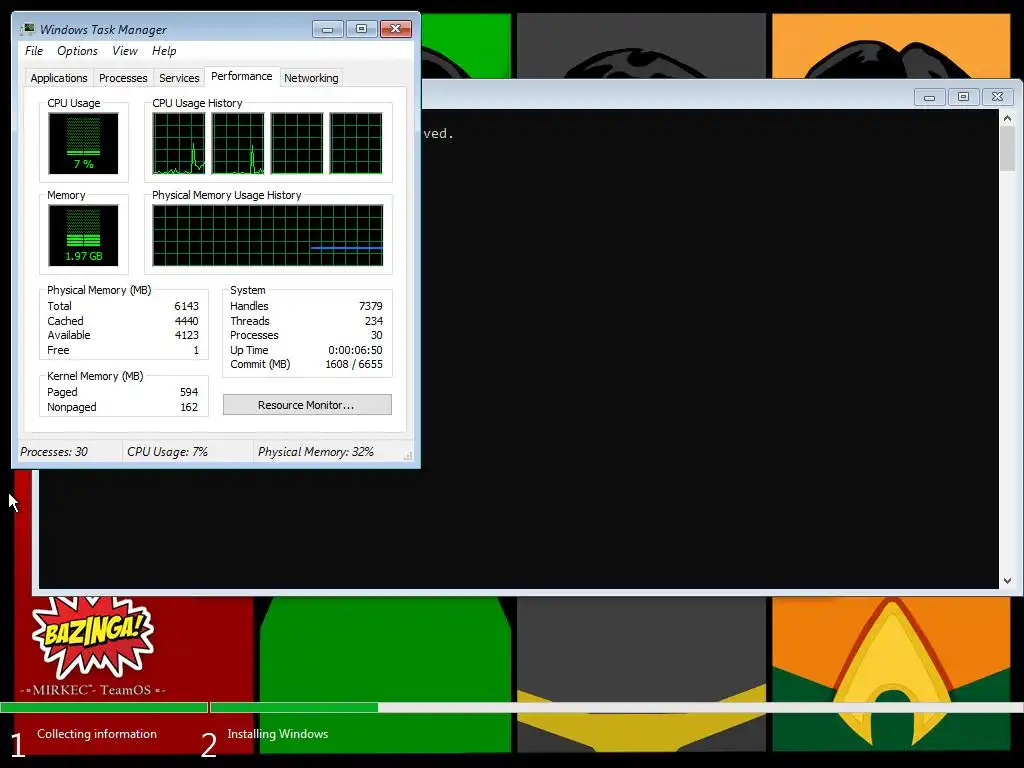Screen dimensions: 1024x768
Task: Click the command prompt scroll up arrow
Action: pyautogui.click(x=1007, y=118)
